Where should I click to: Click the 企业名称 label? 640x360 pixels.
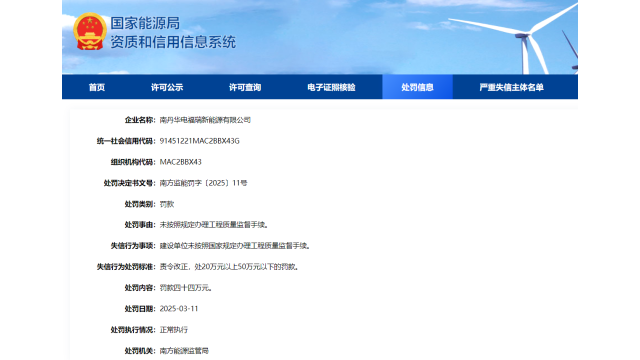[140, 120]
